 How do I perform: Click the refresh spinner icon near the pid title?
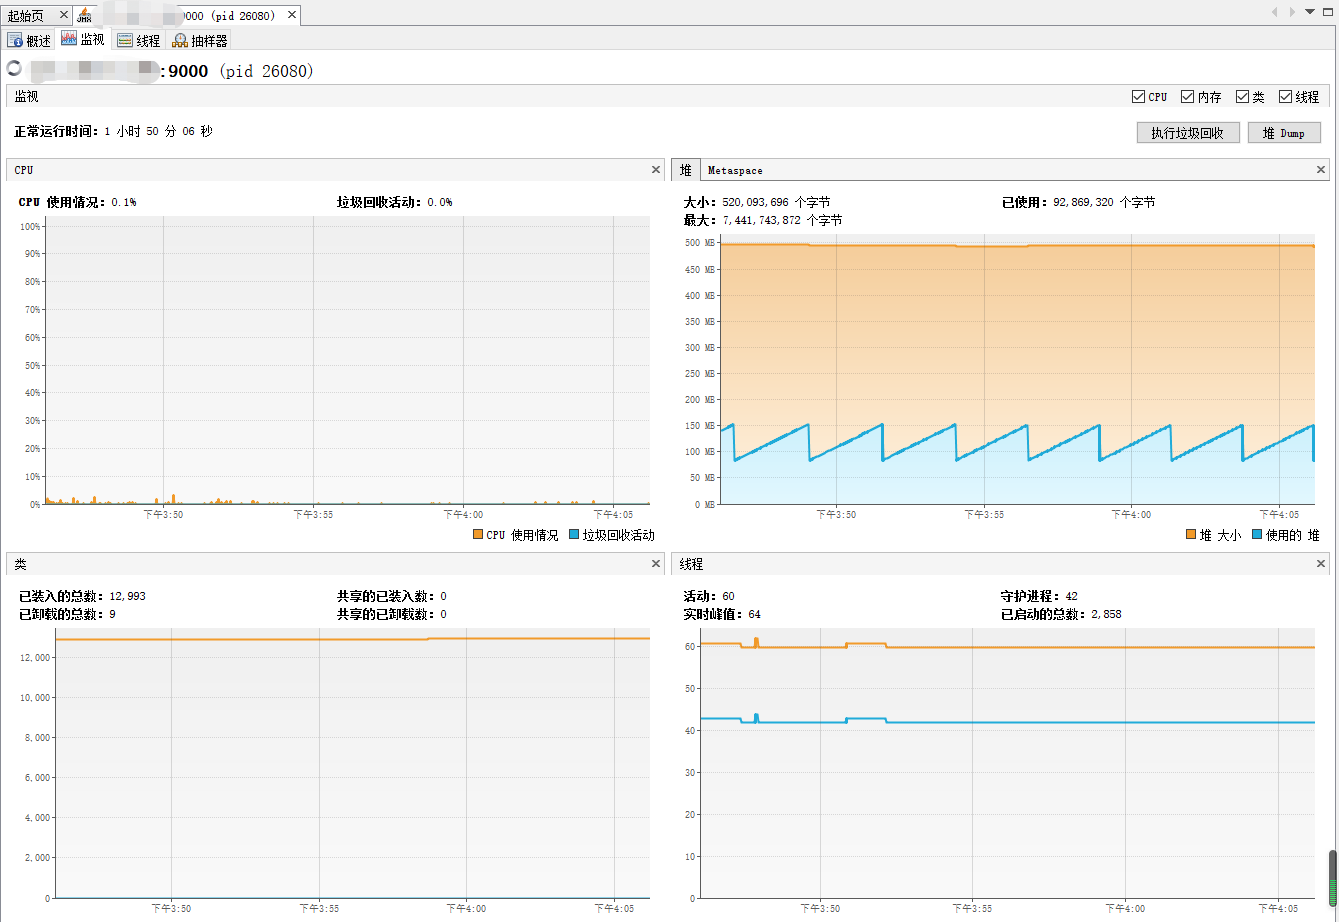pyautogui.click(x=14, y=69)
